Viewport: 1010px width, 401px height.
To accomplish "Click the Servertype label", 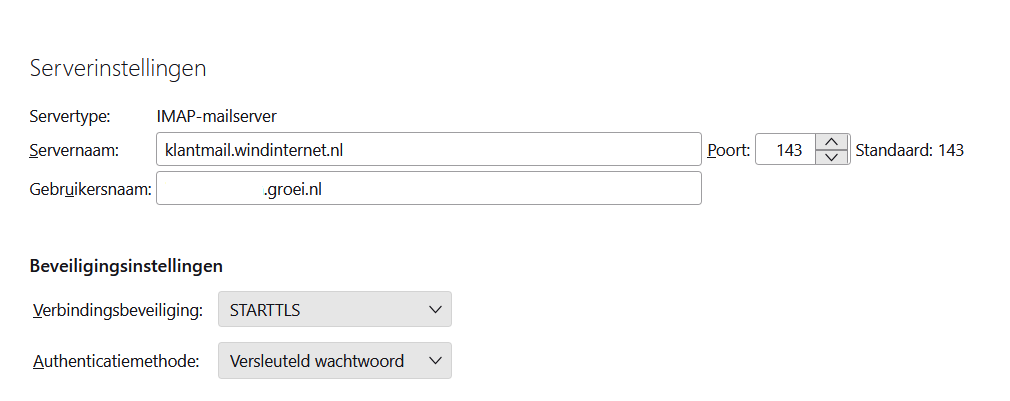I will click(70, 117).
